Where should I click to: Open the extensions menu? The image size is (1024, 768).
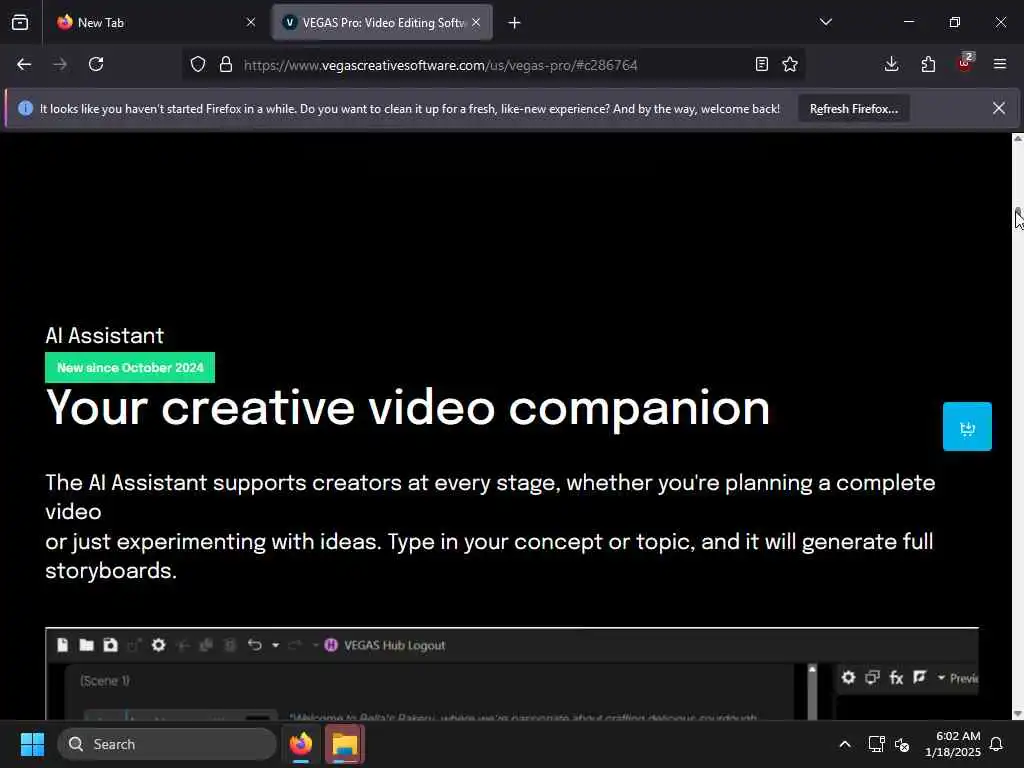tap(928, 64)
